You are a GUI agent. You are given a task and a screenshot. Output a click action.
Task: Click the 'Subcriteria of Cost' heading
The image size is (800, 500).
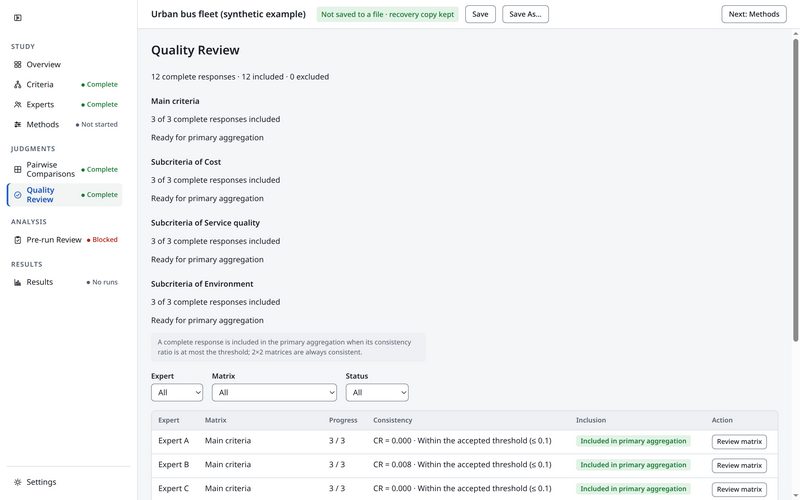(186, 162)
